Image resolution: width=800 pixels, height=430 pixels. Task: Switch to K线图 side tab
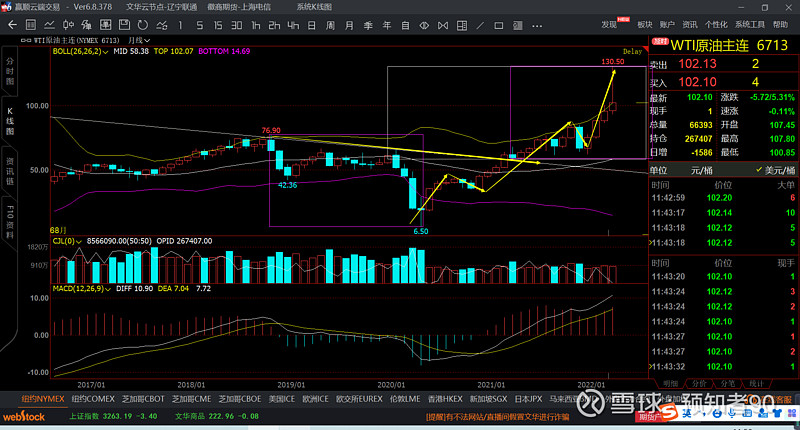10,121
